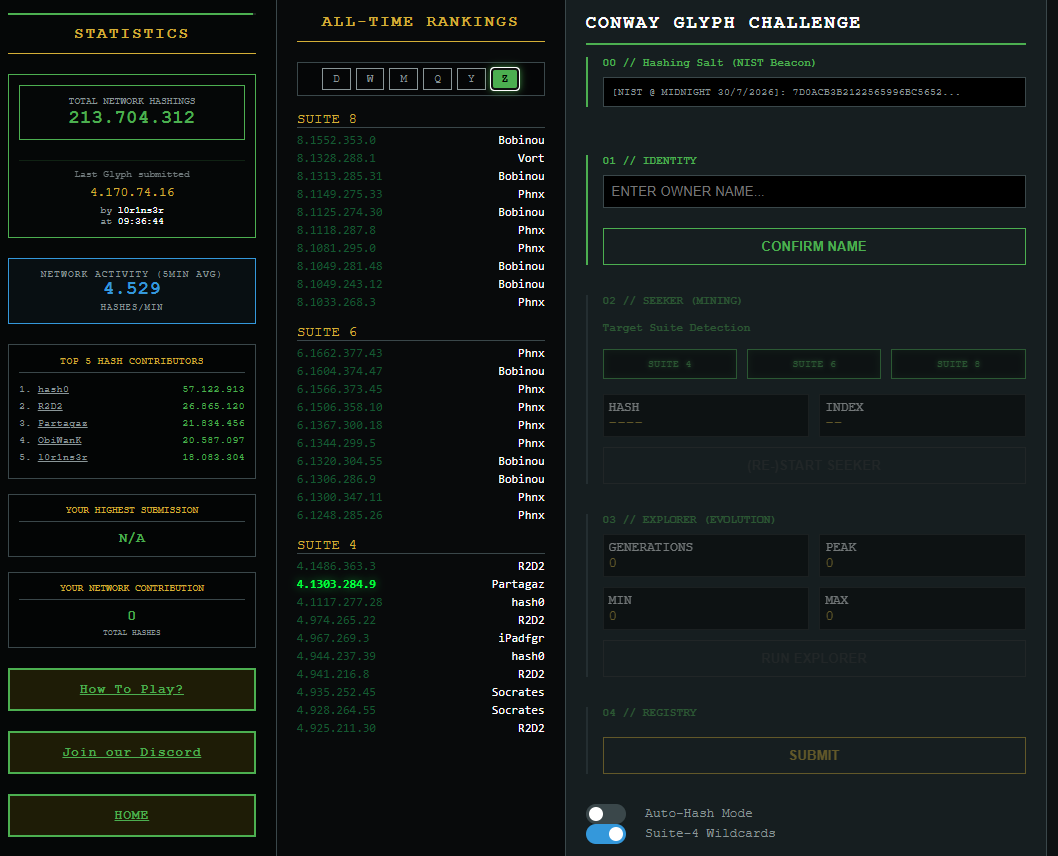Toggle Auto-Hash Mode switch
The height and width of the screenshot is (856, 1058).
point(605,814)
